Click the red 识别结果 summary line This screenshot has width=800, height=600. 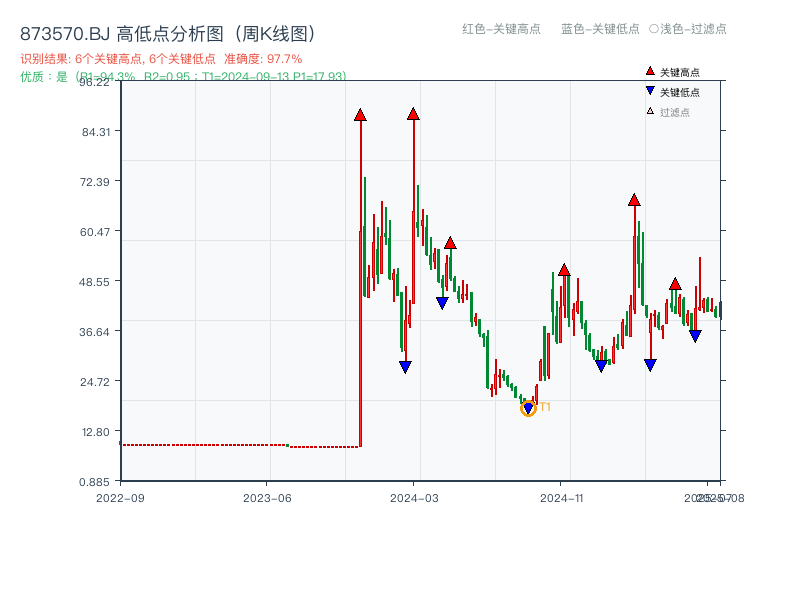click(161, 59)
